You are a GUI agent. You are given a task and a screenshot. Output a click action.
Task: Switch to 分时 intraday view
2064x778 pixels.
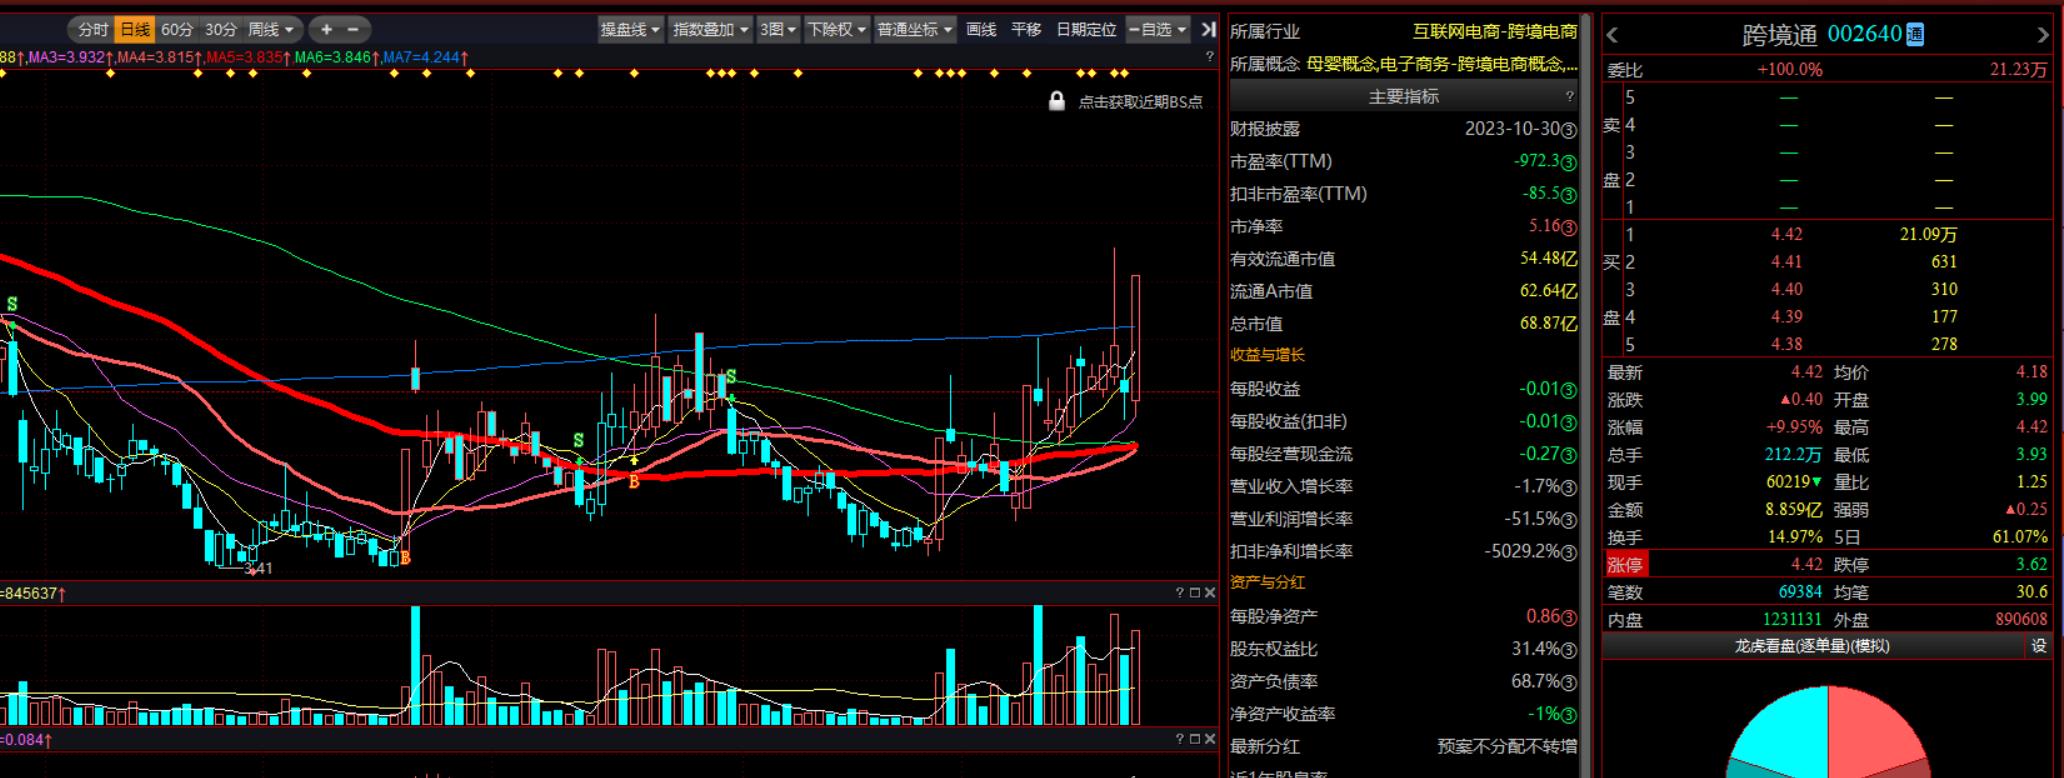[93, 30]
